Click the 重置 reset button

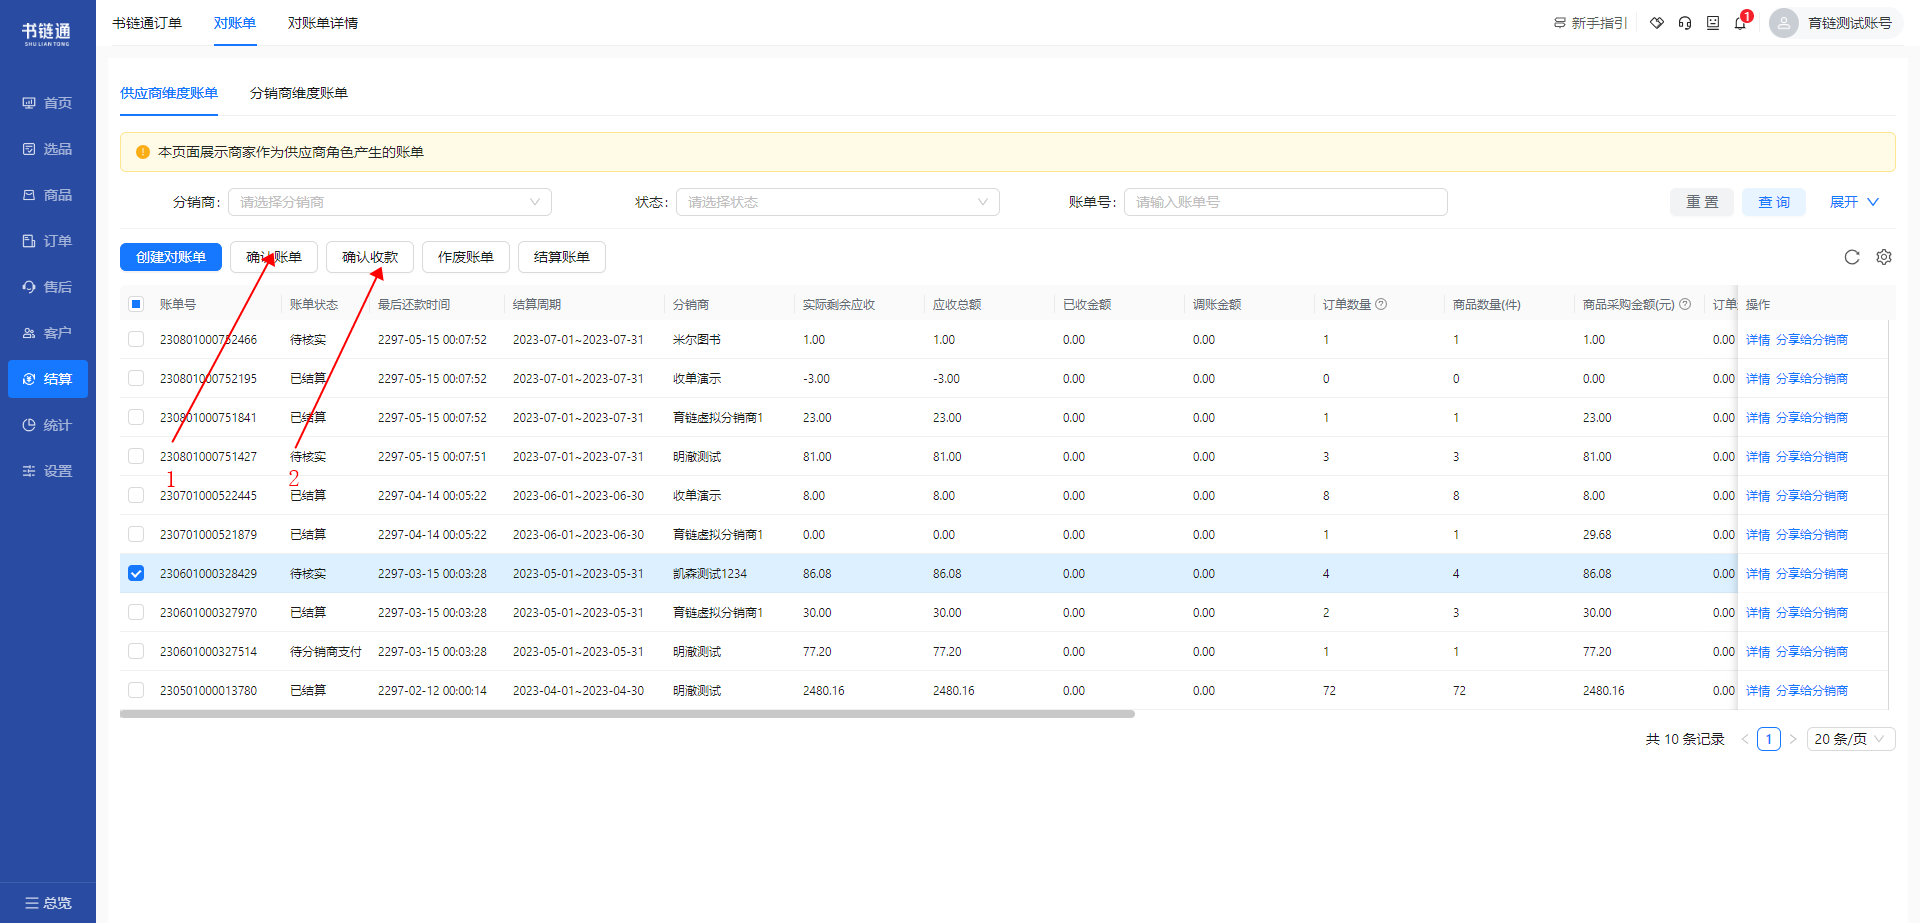(1702, 202)
